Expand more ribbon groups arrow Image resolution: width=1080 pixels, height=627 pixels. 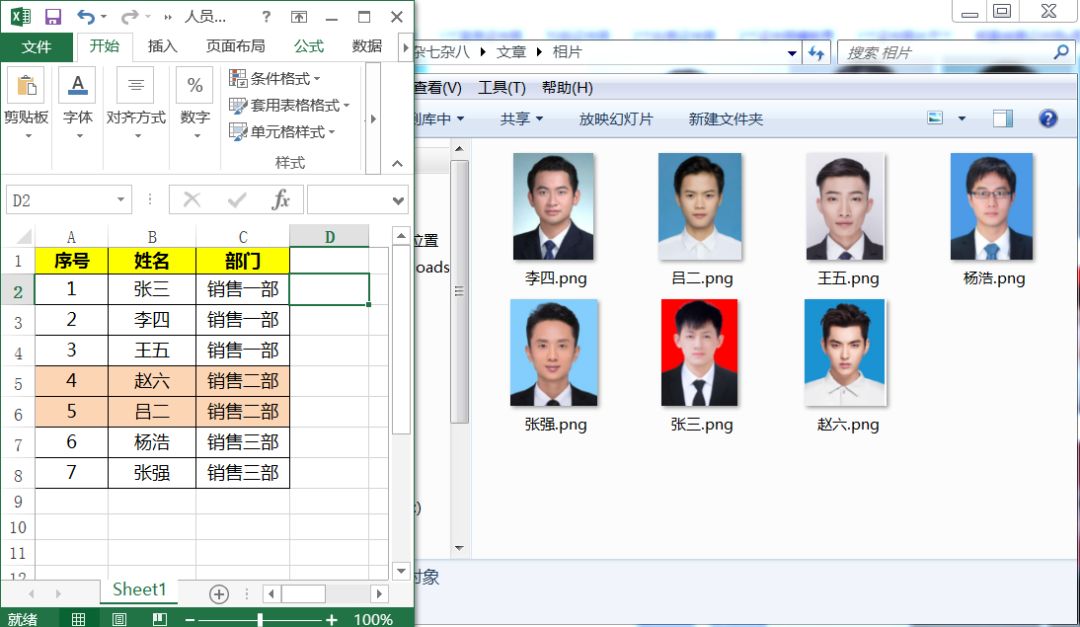pos(373,119)
